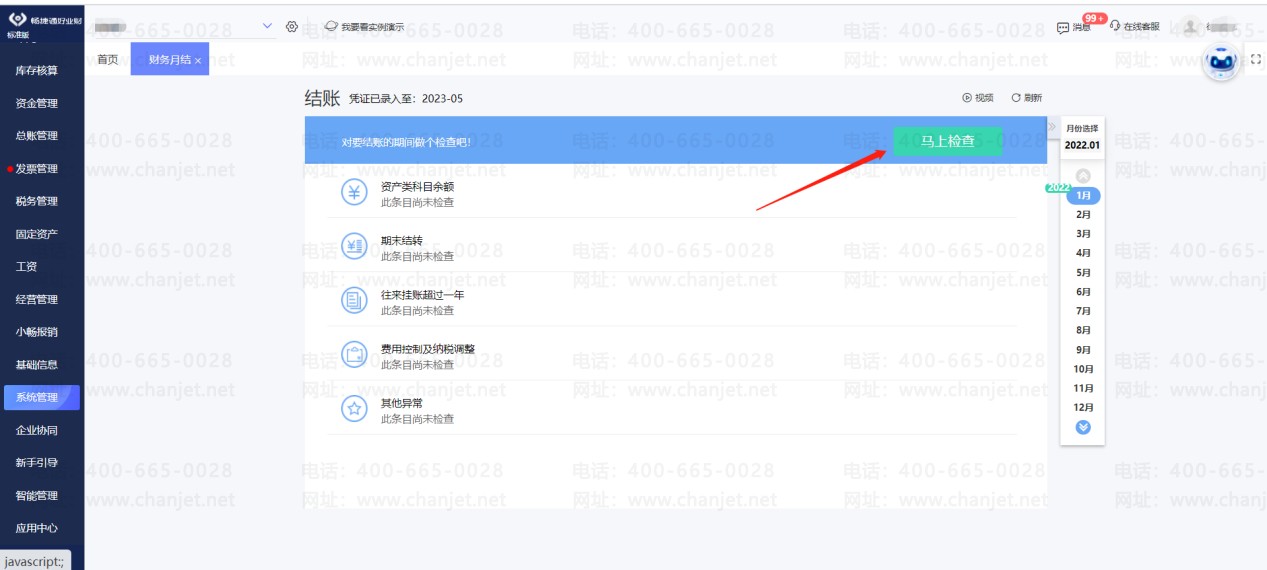Open 总账管理 in sidebar

(37, 136)
